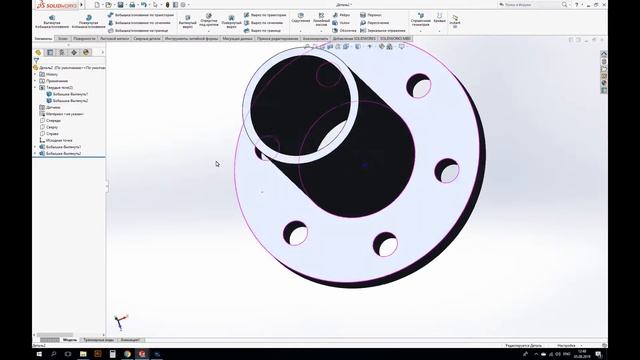Open File Explorer from the taskbar
Screen dimensions: 640x360
83,354
